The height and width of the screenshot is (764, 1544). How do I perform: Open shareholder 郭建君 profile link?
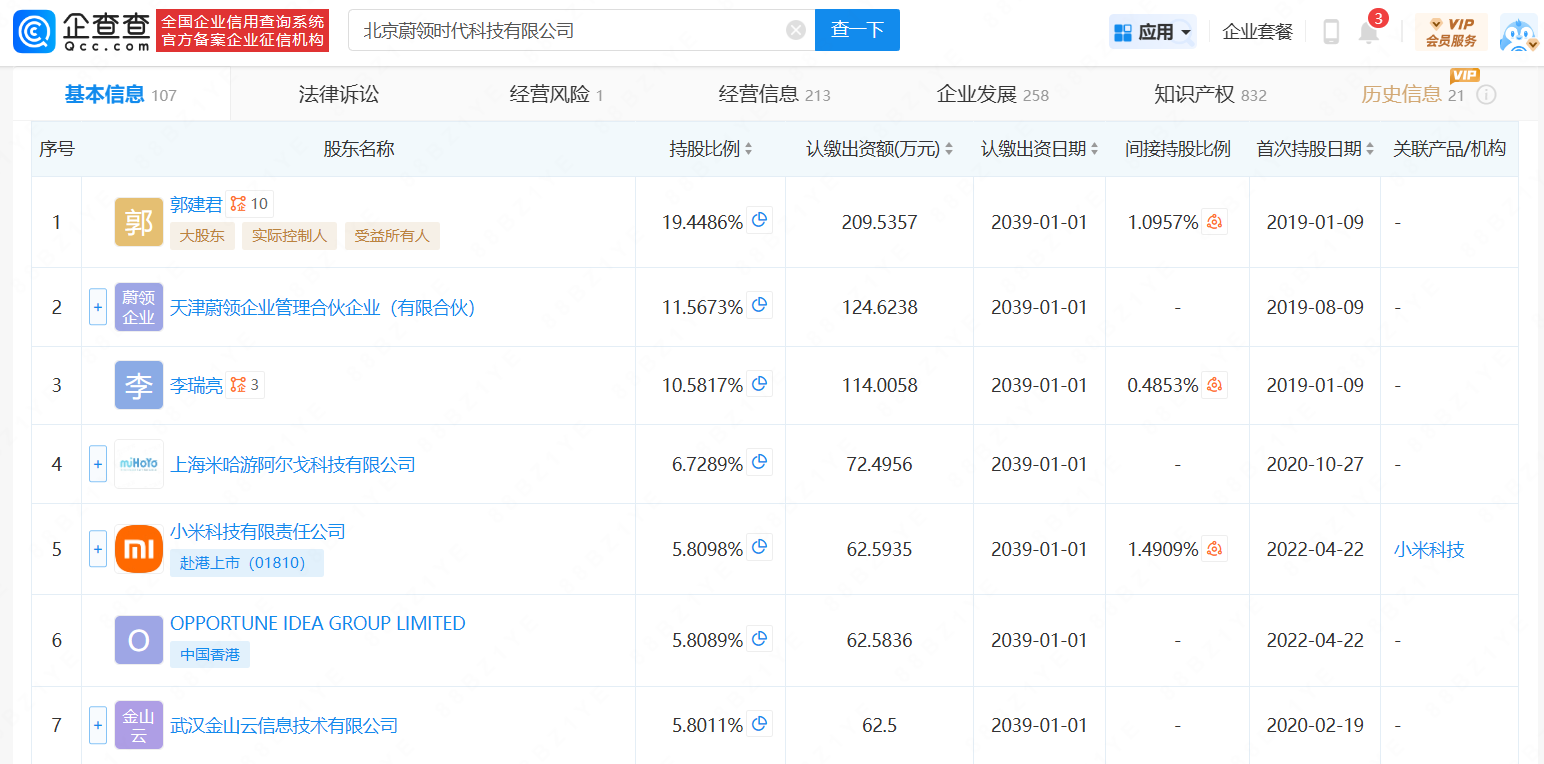[196, 204]
